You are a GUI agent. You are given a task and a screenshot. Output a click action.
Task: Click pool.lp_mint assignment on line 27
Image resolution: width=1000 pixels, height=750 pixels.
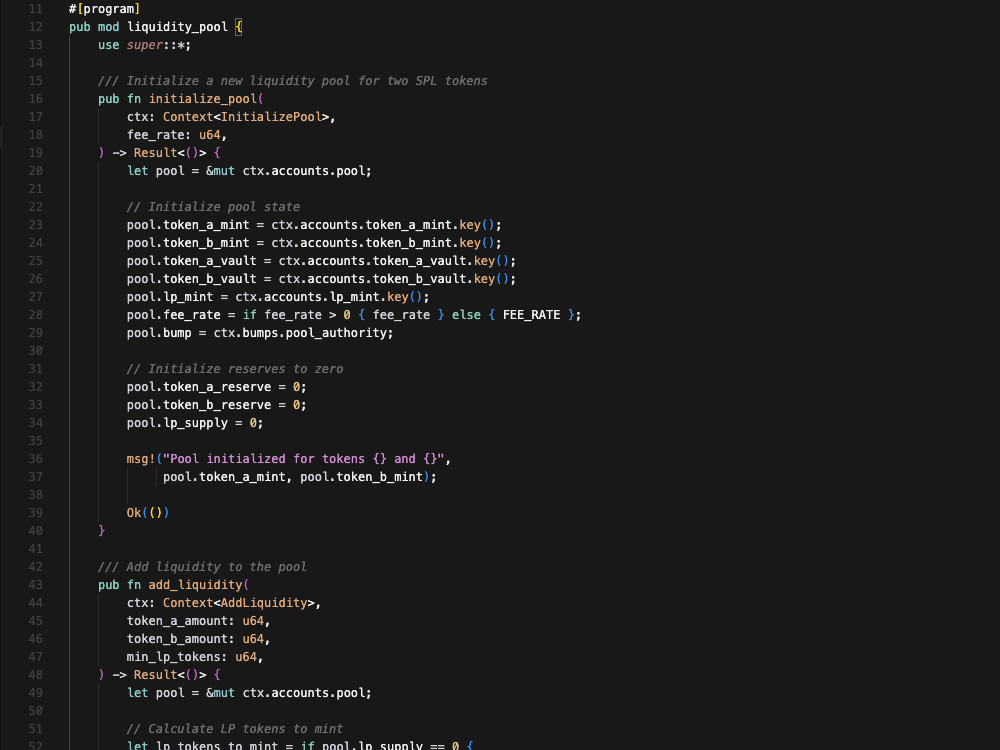[278, 297]
